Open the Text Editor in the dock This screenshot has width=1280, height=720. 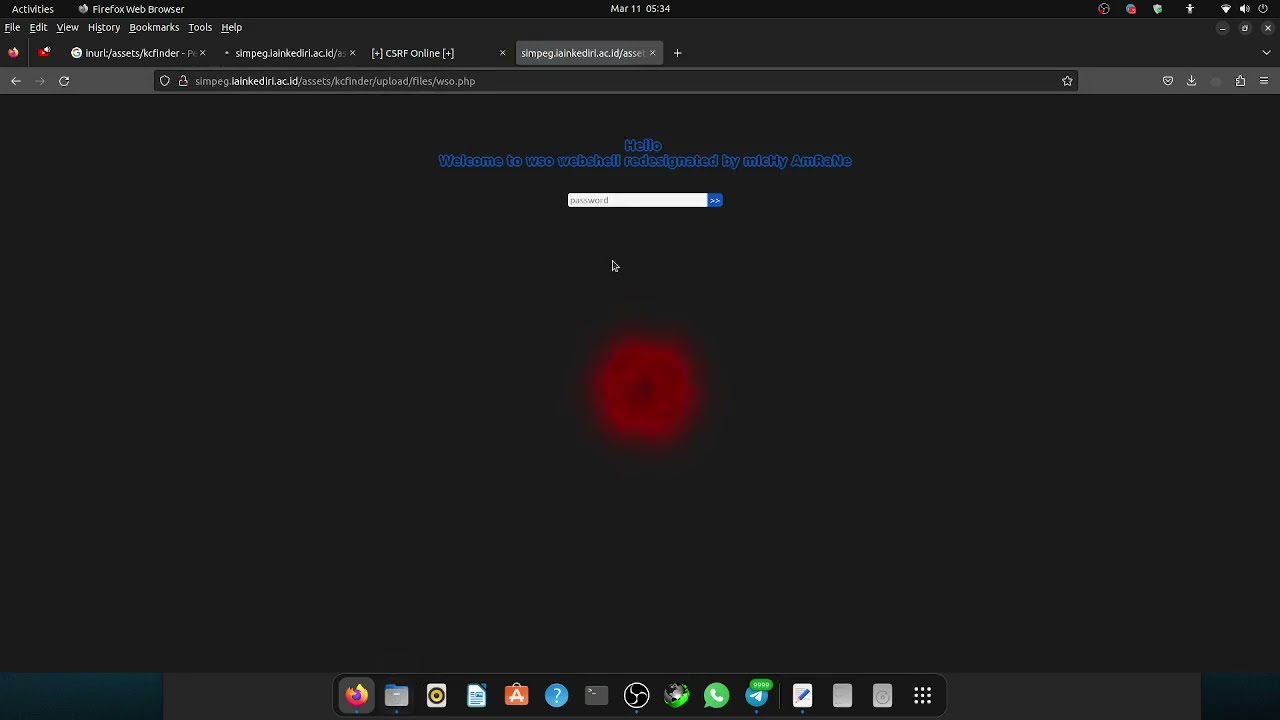point(802,695)
